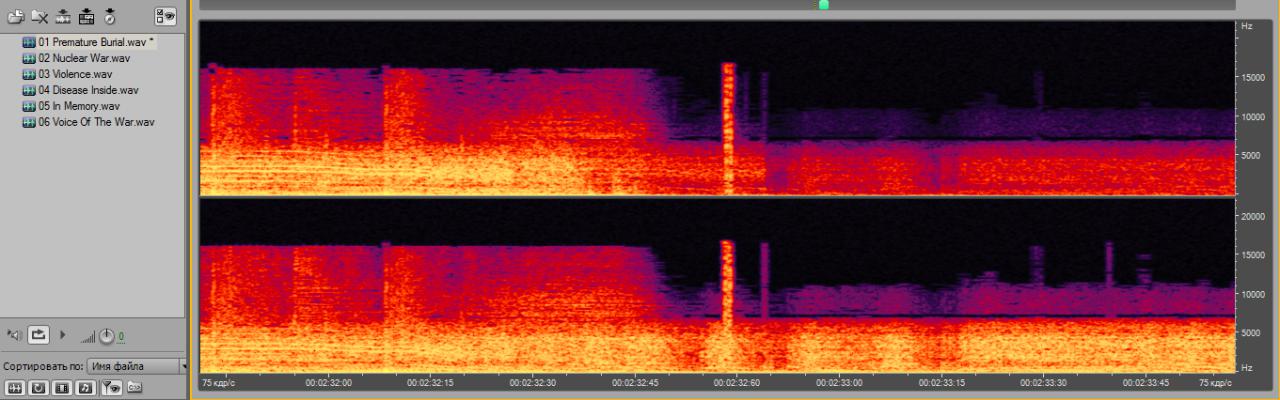The height and width of the screenshot is (400, 1280).
Task: Click 20000 label on lower frequency scale
Action: (1254, 216)
